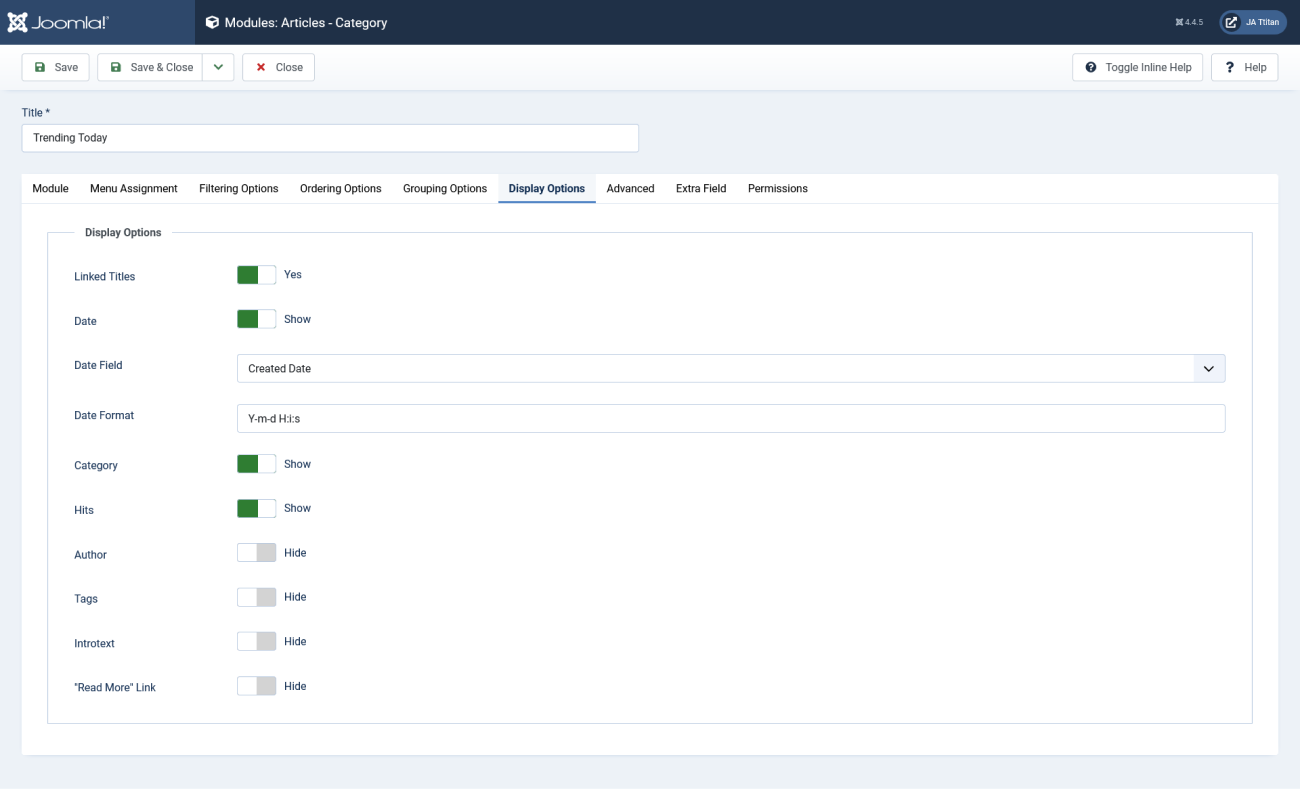The image size is (1300, 789).
Task: Edit the Title field Trending Today
Action: tap(330, 138)
